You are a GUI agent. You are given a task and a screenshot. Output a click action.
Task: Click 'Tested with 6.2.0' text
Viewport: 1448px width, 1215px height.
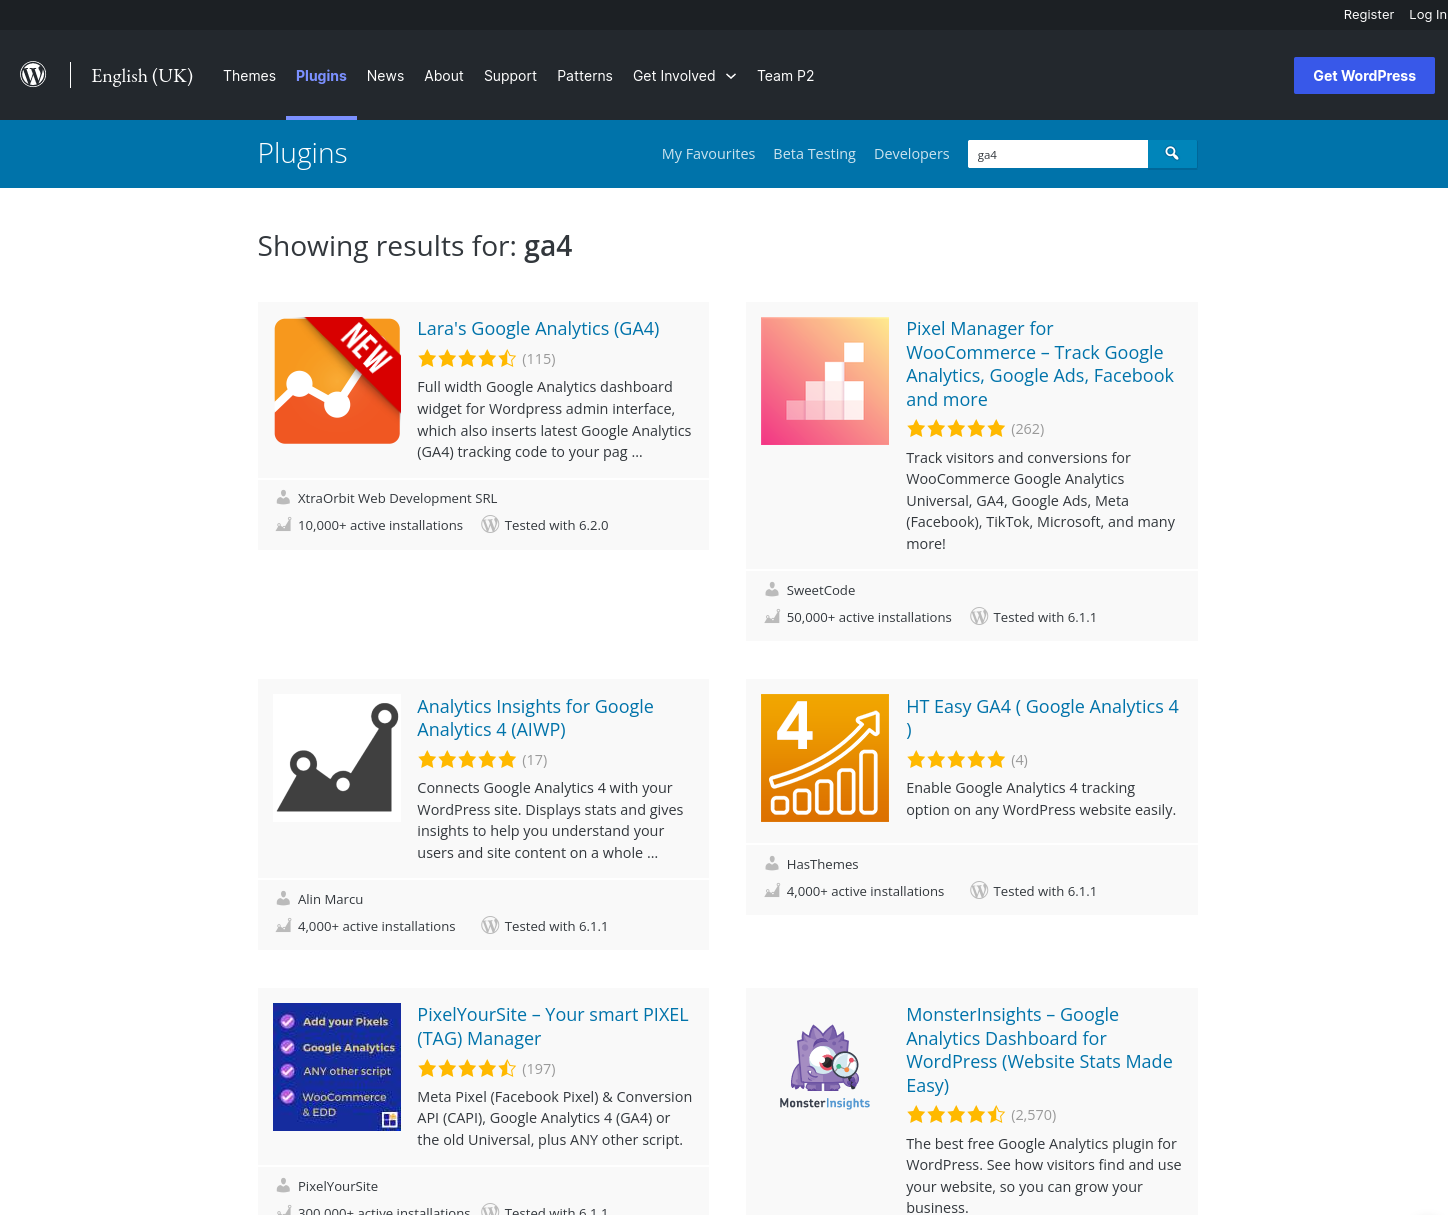(556, 525)
